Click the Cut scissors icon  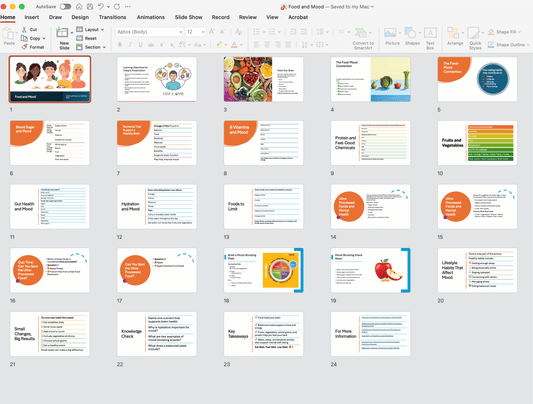point(24,30)
